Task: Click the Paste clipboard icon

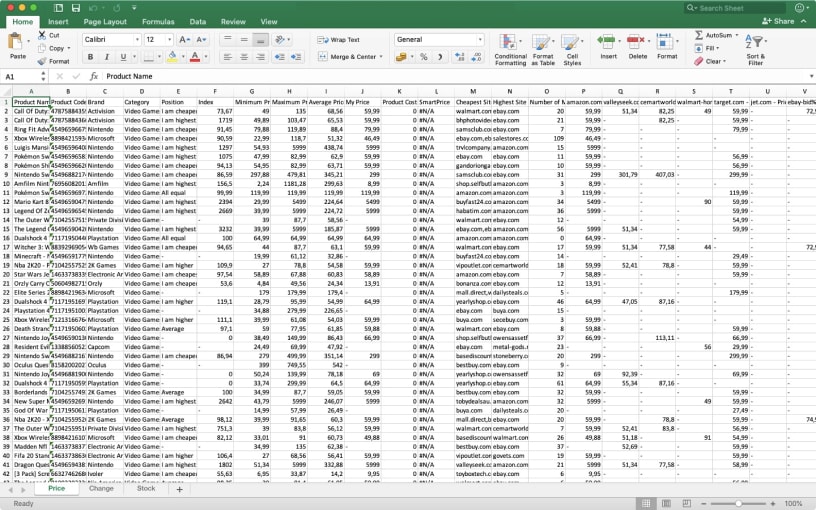Action: pyautogui.click(x=17, y=43)
